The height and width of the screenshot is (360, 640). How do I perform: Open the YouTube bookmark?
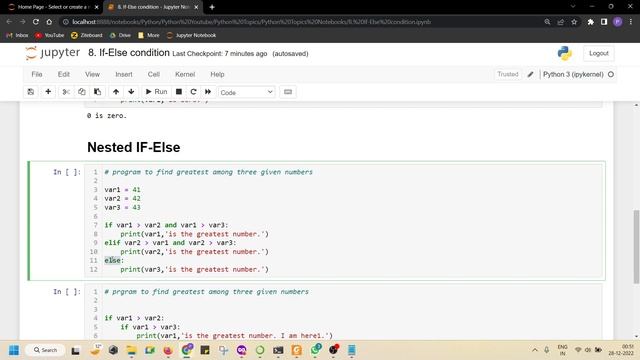click(x=49, y=36)
